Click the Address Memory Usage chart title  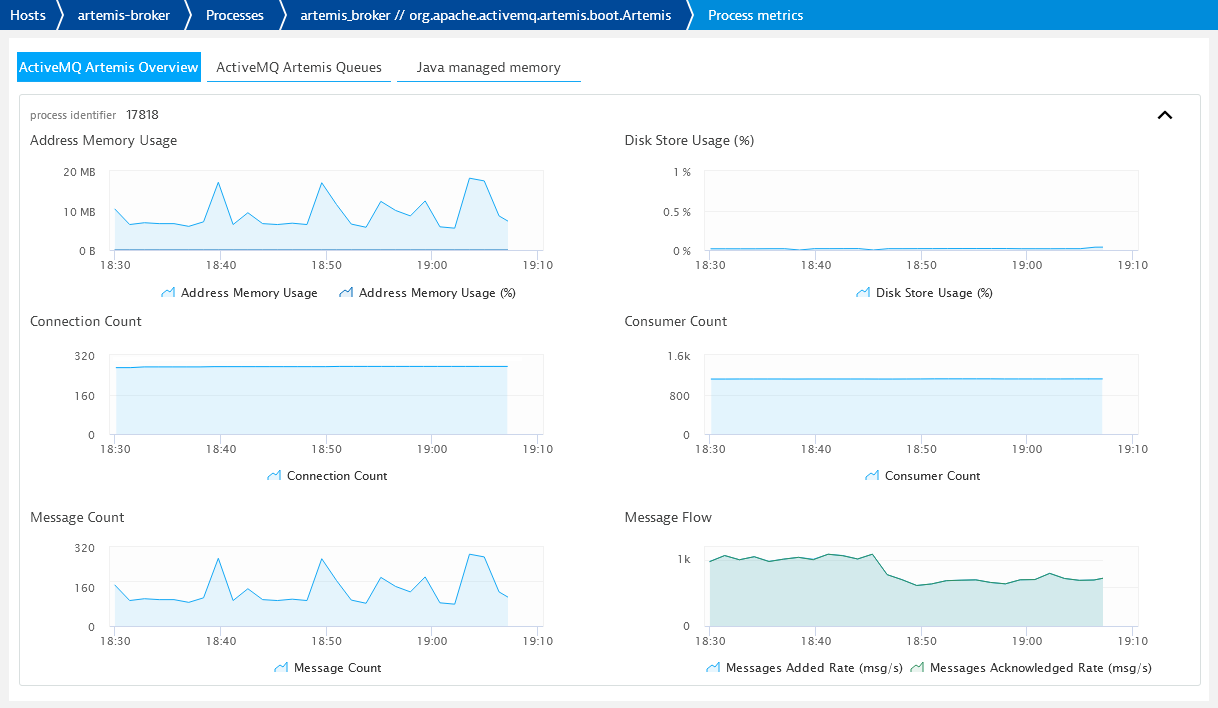pos(104,140)
